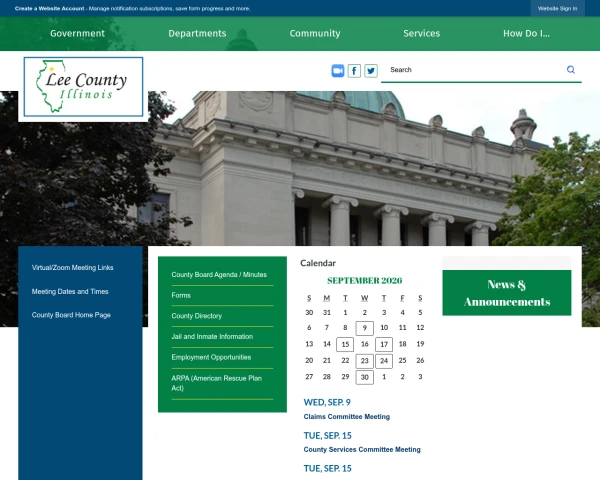Click the News & Announcements banner

click(507, 293)
